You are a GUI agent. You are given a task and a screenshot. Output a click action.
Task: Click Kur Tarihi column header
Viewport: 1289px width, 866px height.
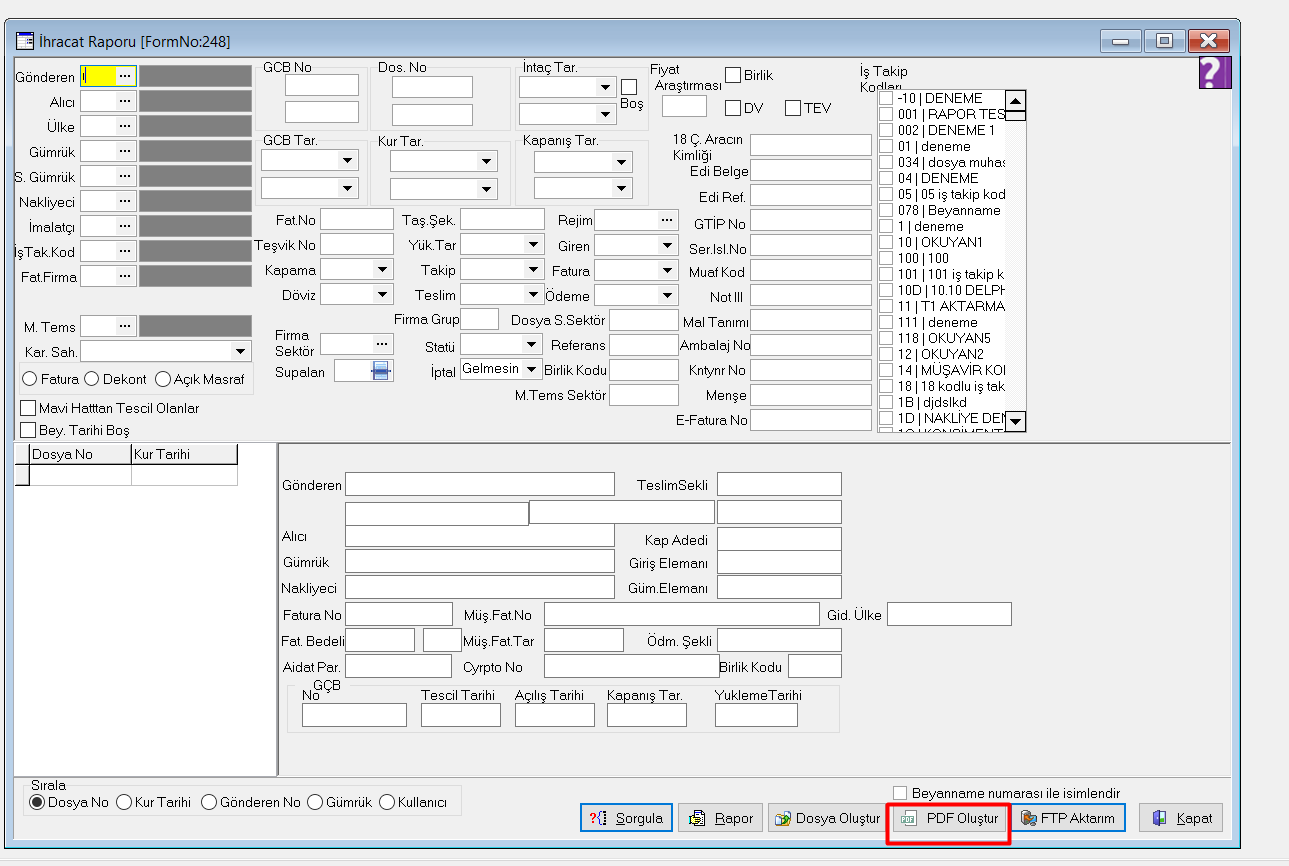coord(184,454)
